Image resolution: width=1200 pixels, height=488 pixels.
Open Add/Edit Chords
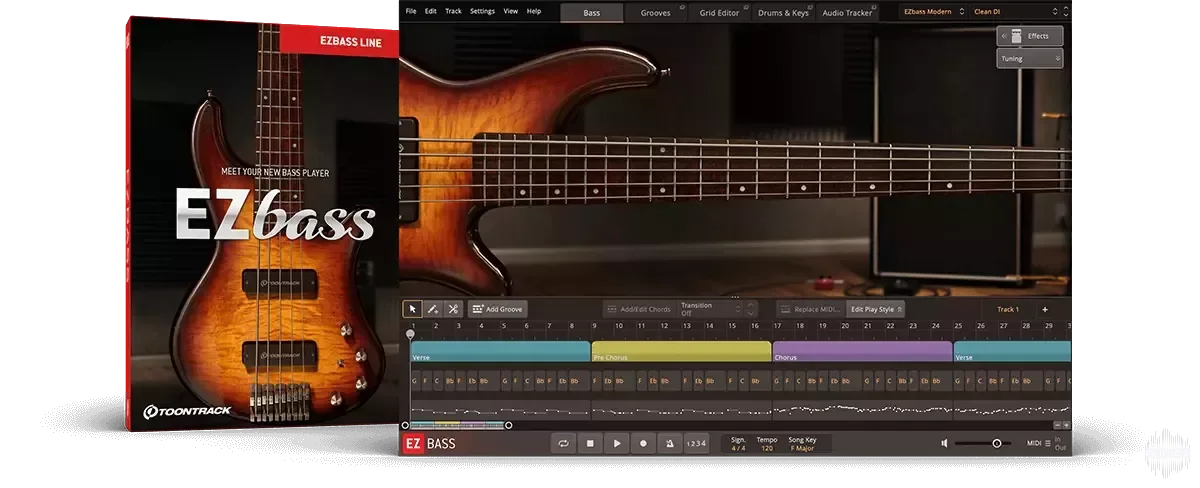[638, 309]
